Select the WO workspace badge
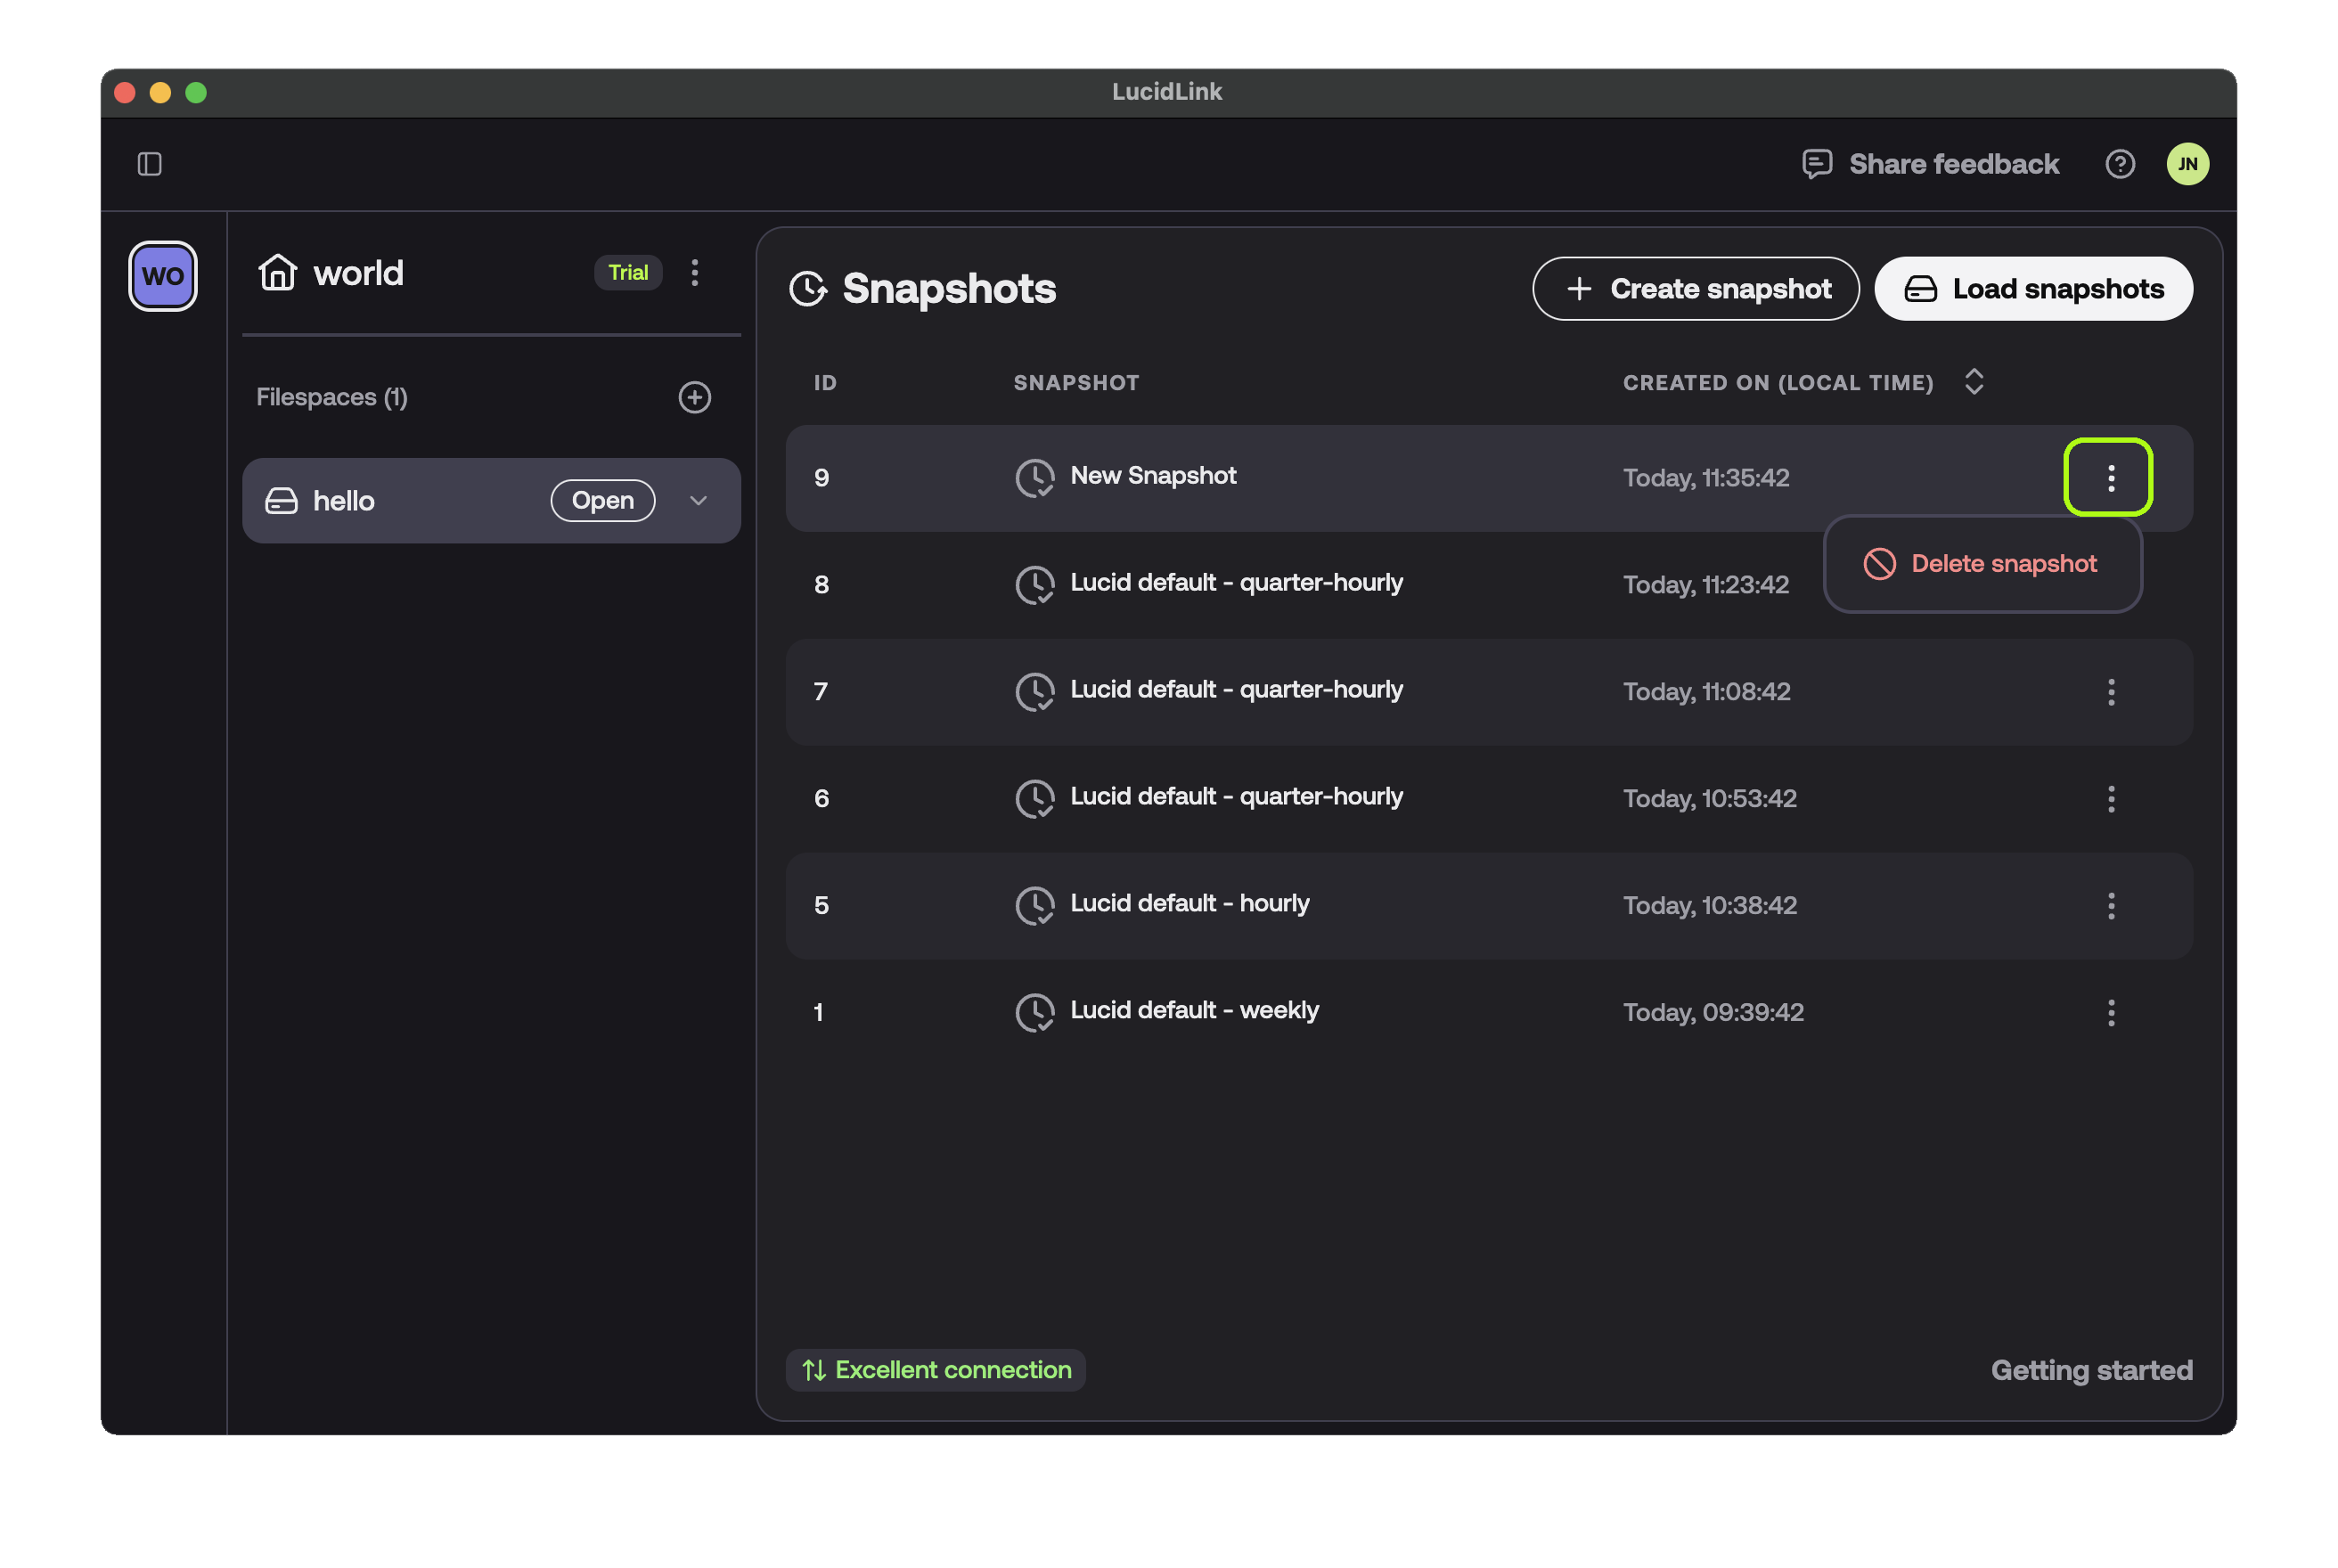 click(x=163, y=276)
